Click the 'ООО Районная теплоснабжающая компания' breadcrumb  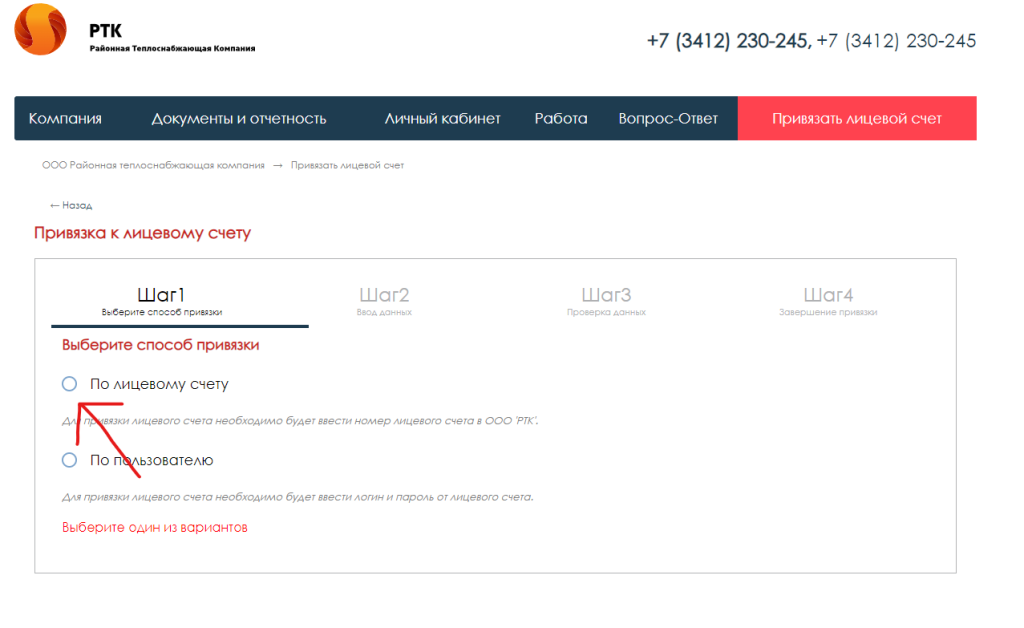click(x=153, y=165)
